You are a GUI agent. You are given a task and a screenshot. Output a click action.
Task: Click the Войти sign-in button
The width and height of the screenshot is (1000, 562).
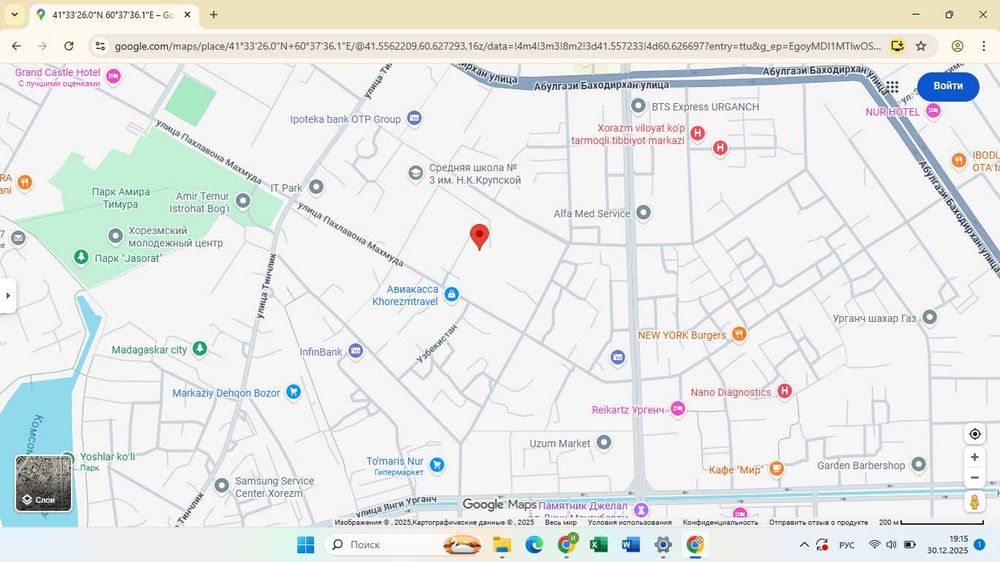948,85
